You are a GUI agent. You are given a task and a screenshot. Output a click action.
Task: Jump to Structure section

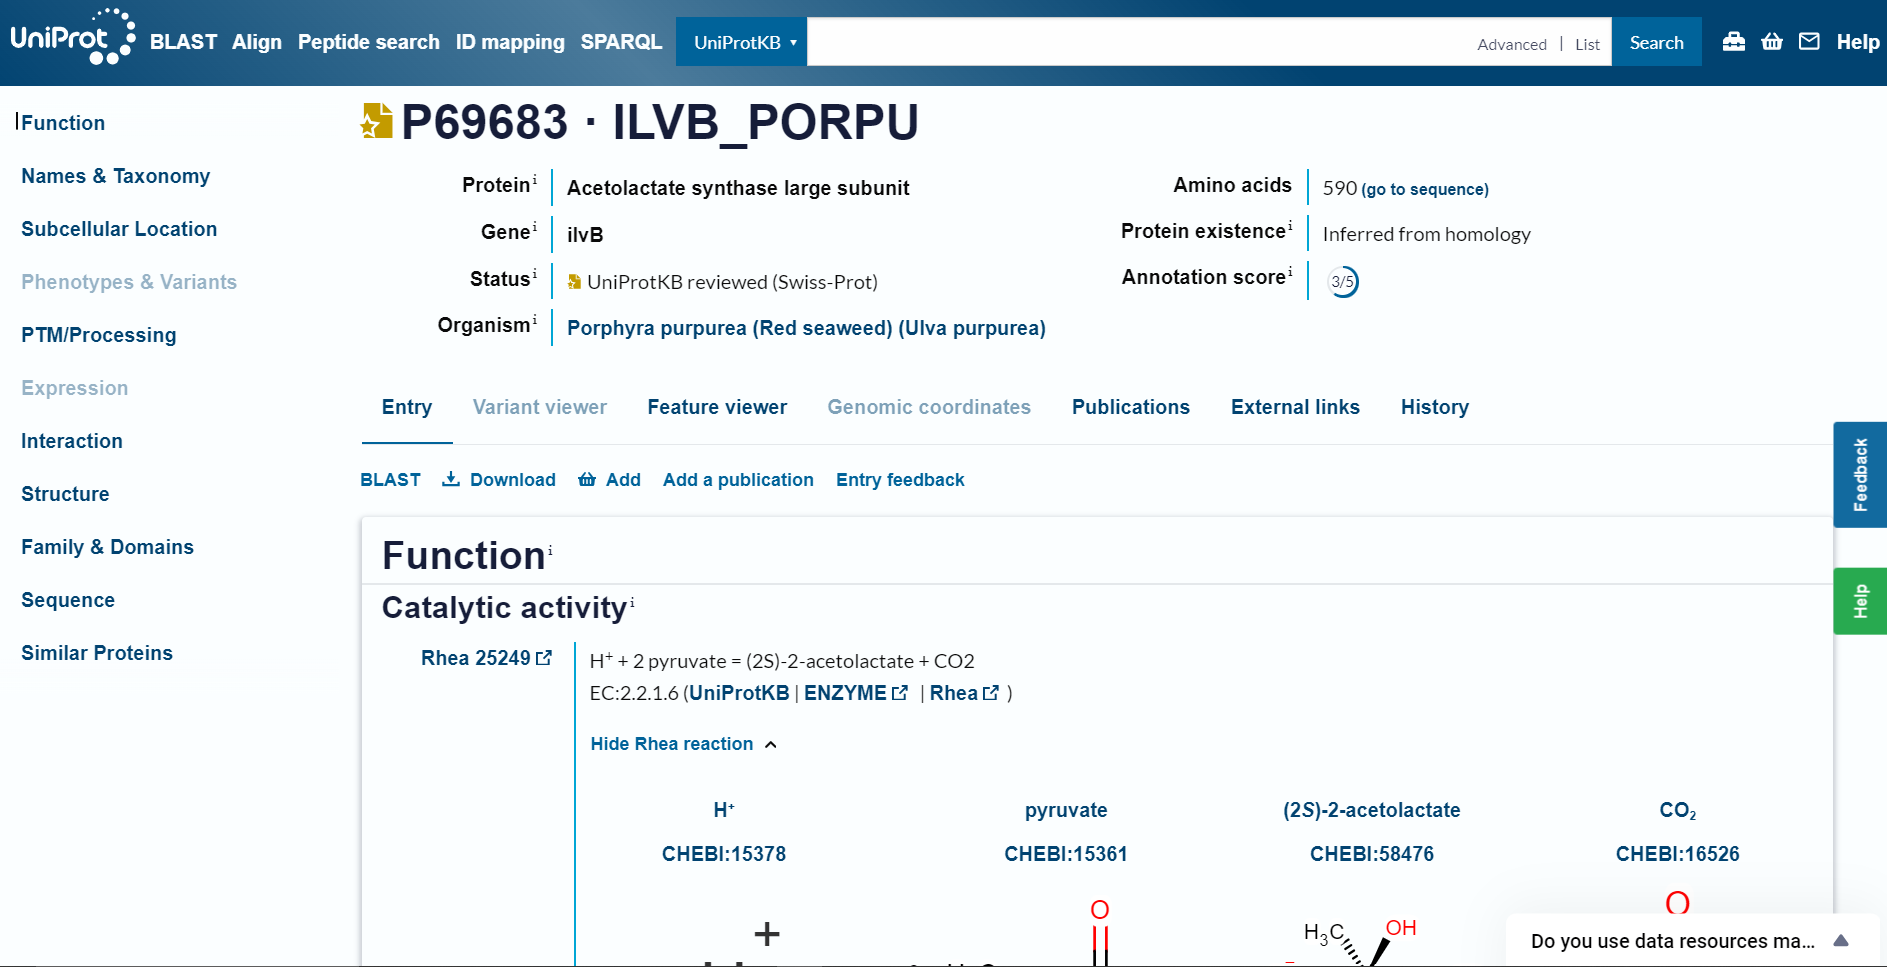tap(65, 494)
